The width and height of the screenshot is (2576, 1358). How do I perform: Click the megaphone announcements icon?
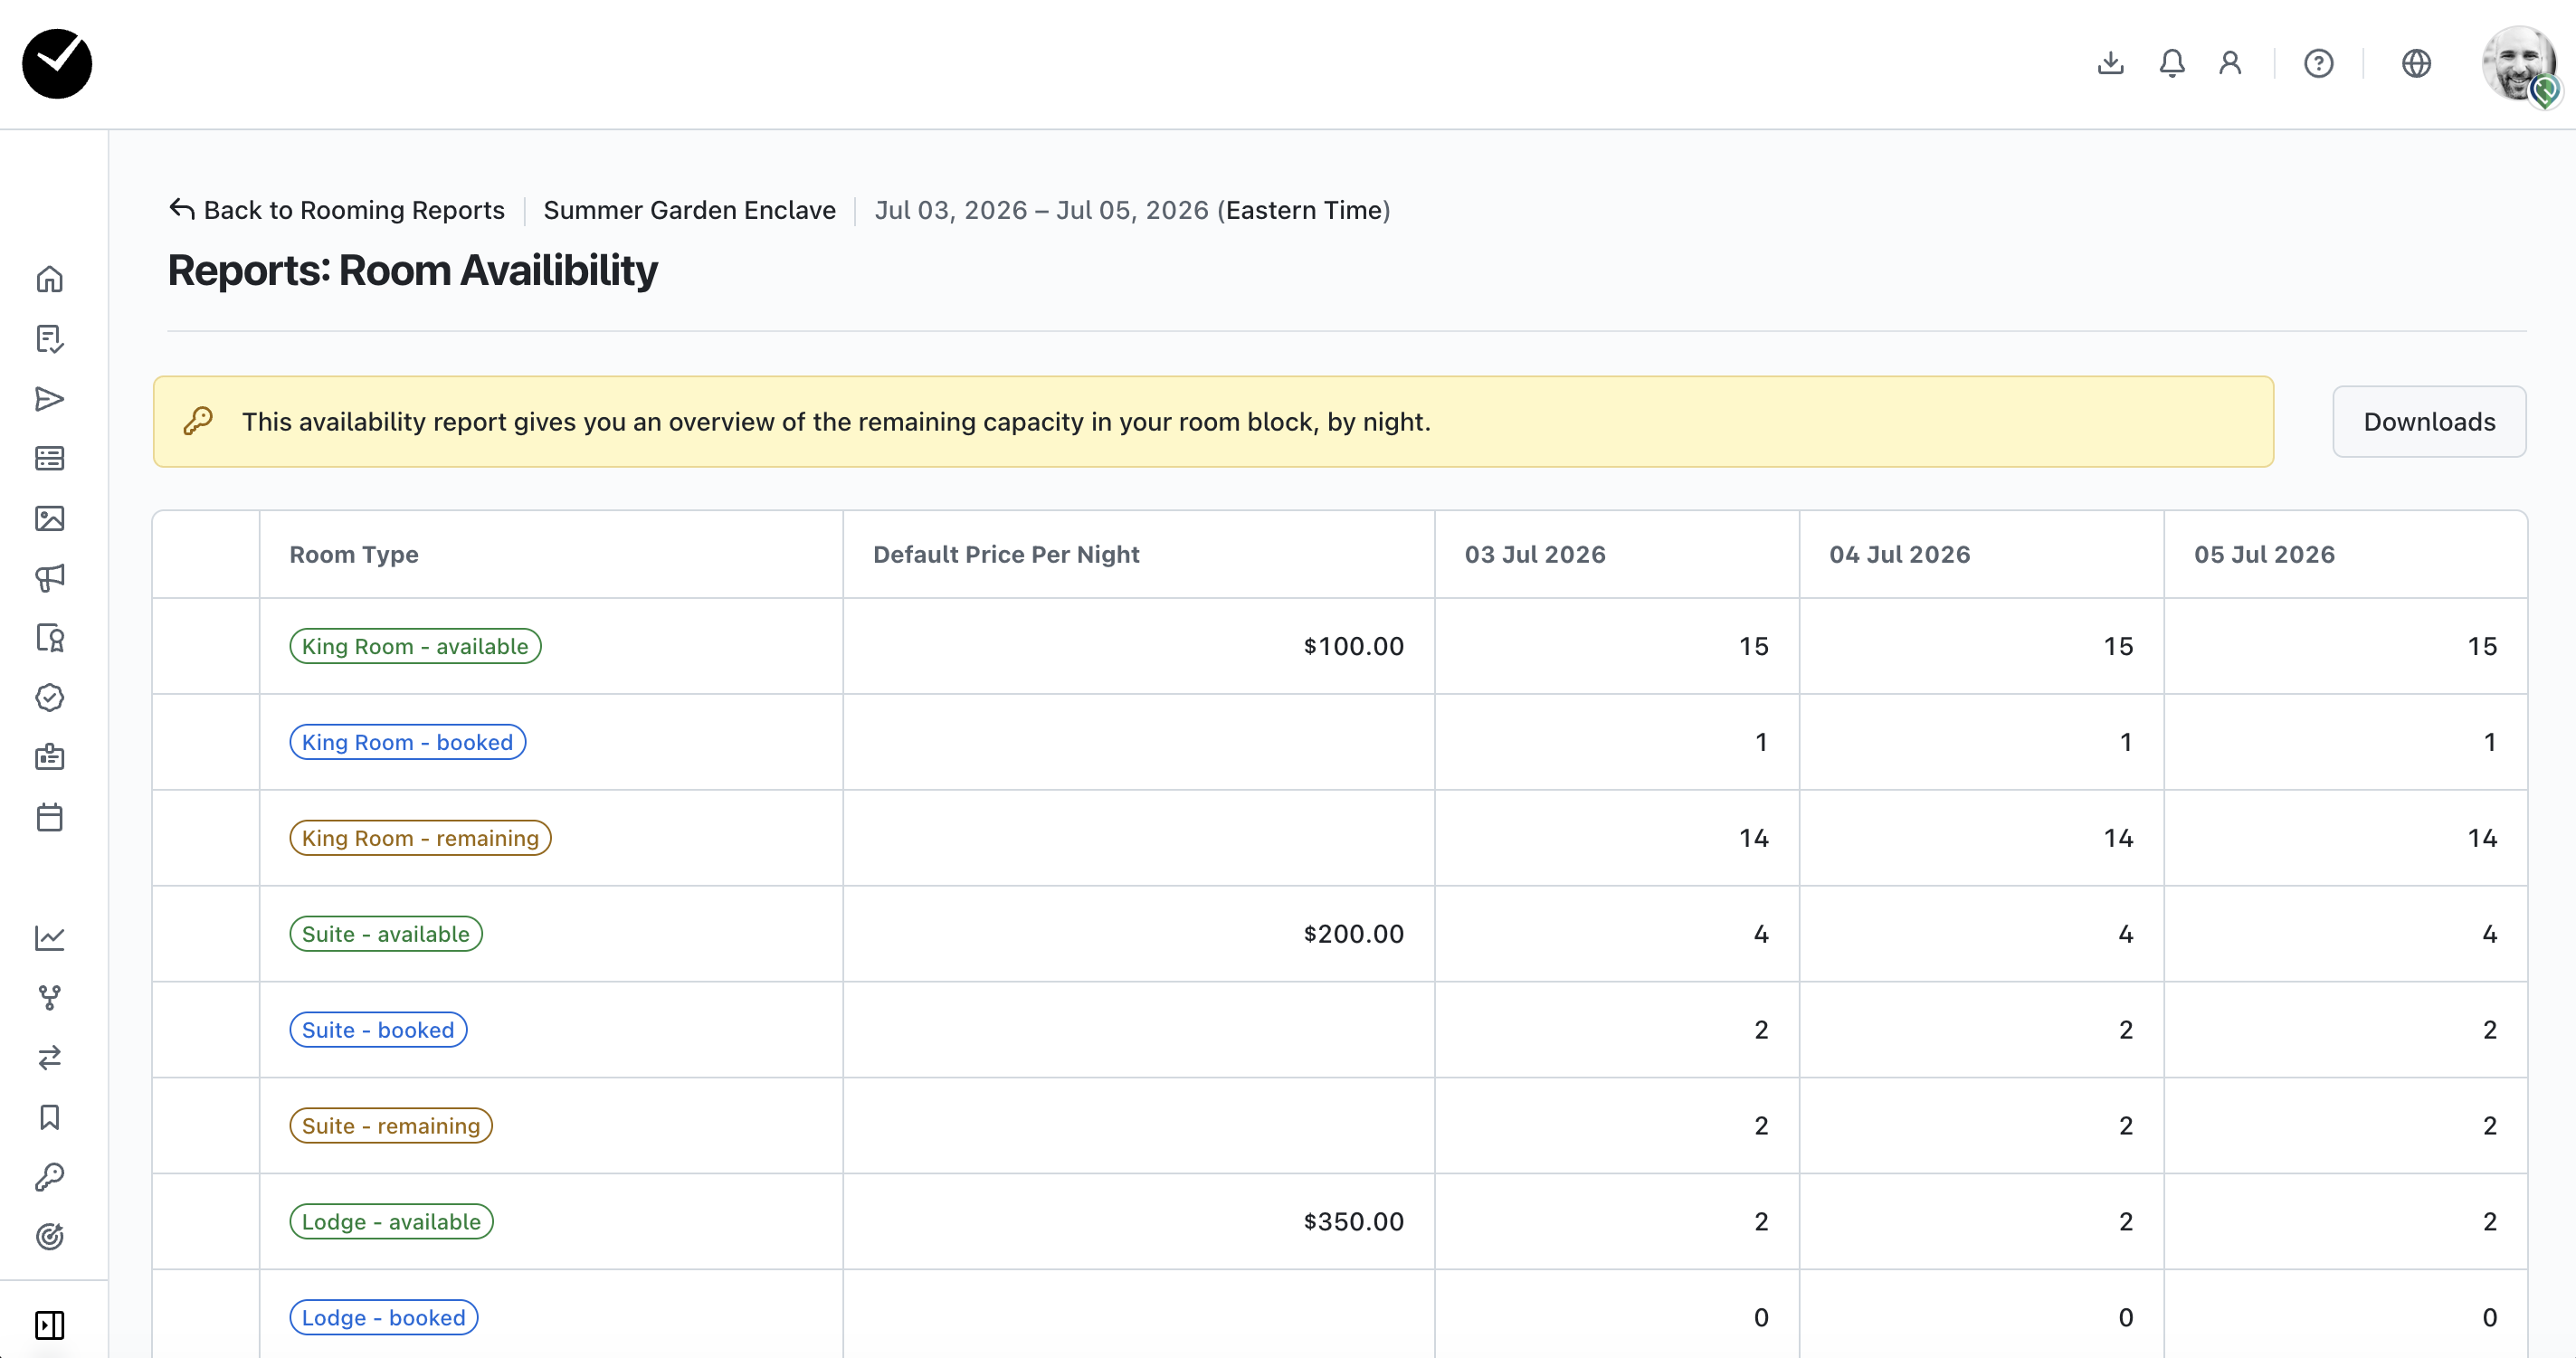49,578
